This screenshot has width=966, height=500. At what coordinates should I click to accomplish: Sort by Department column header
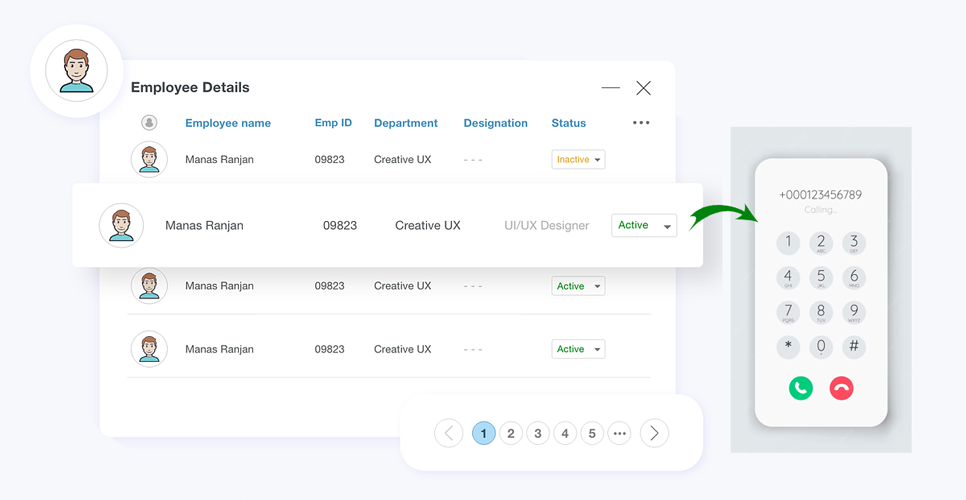pyautogui.click(x=405, y=123)
